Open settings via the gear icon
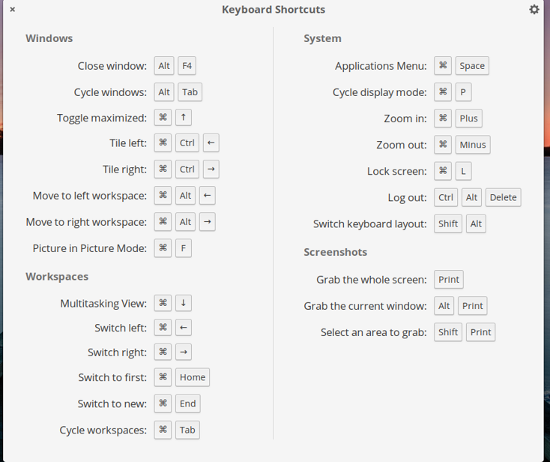Image resolution: width=550 pixels, height=462 pixels. (534, 9)
